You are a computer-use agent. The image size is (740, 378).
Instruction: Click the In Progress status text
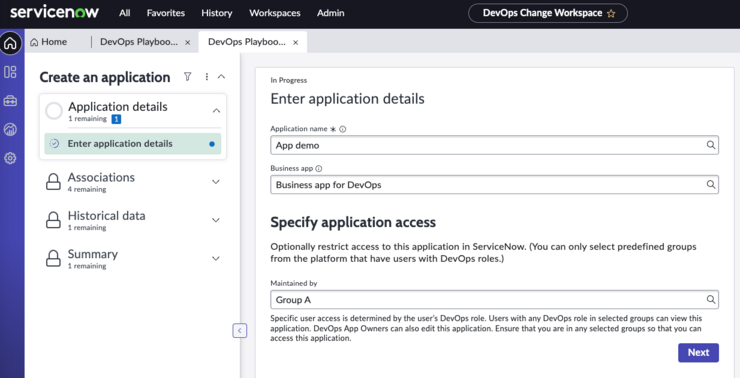(288, 80)
